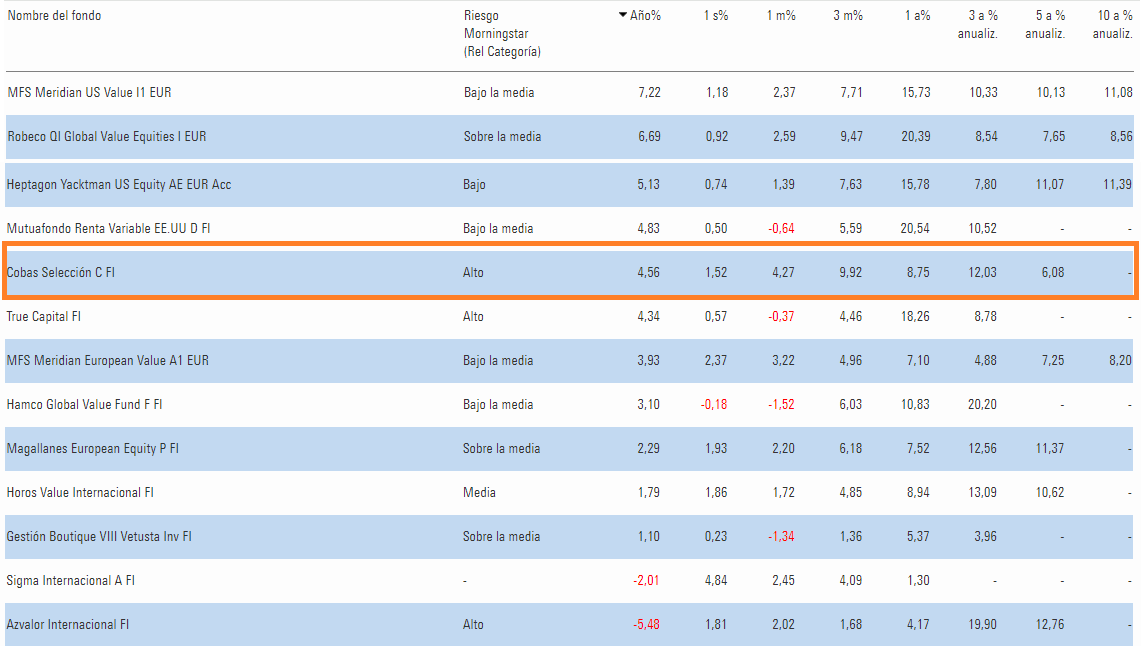Select Mutuafondo Renta Variable EE.UU fund
This screenshot has height=646, width=1141.
click(108, 228)
